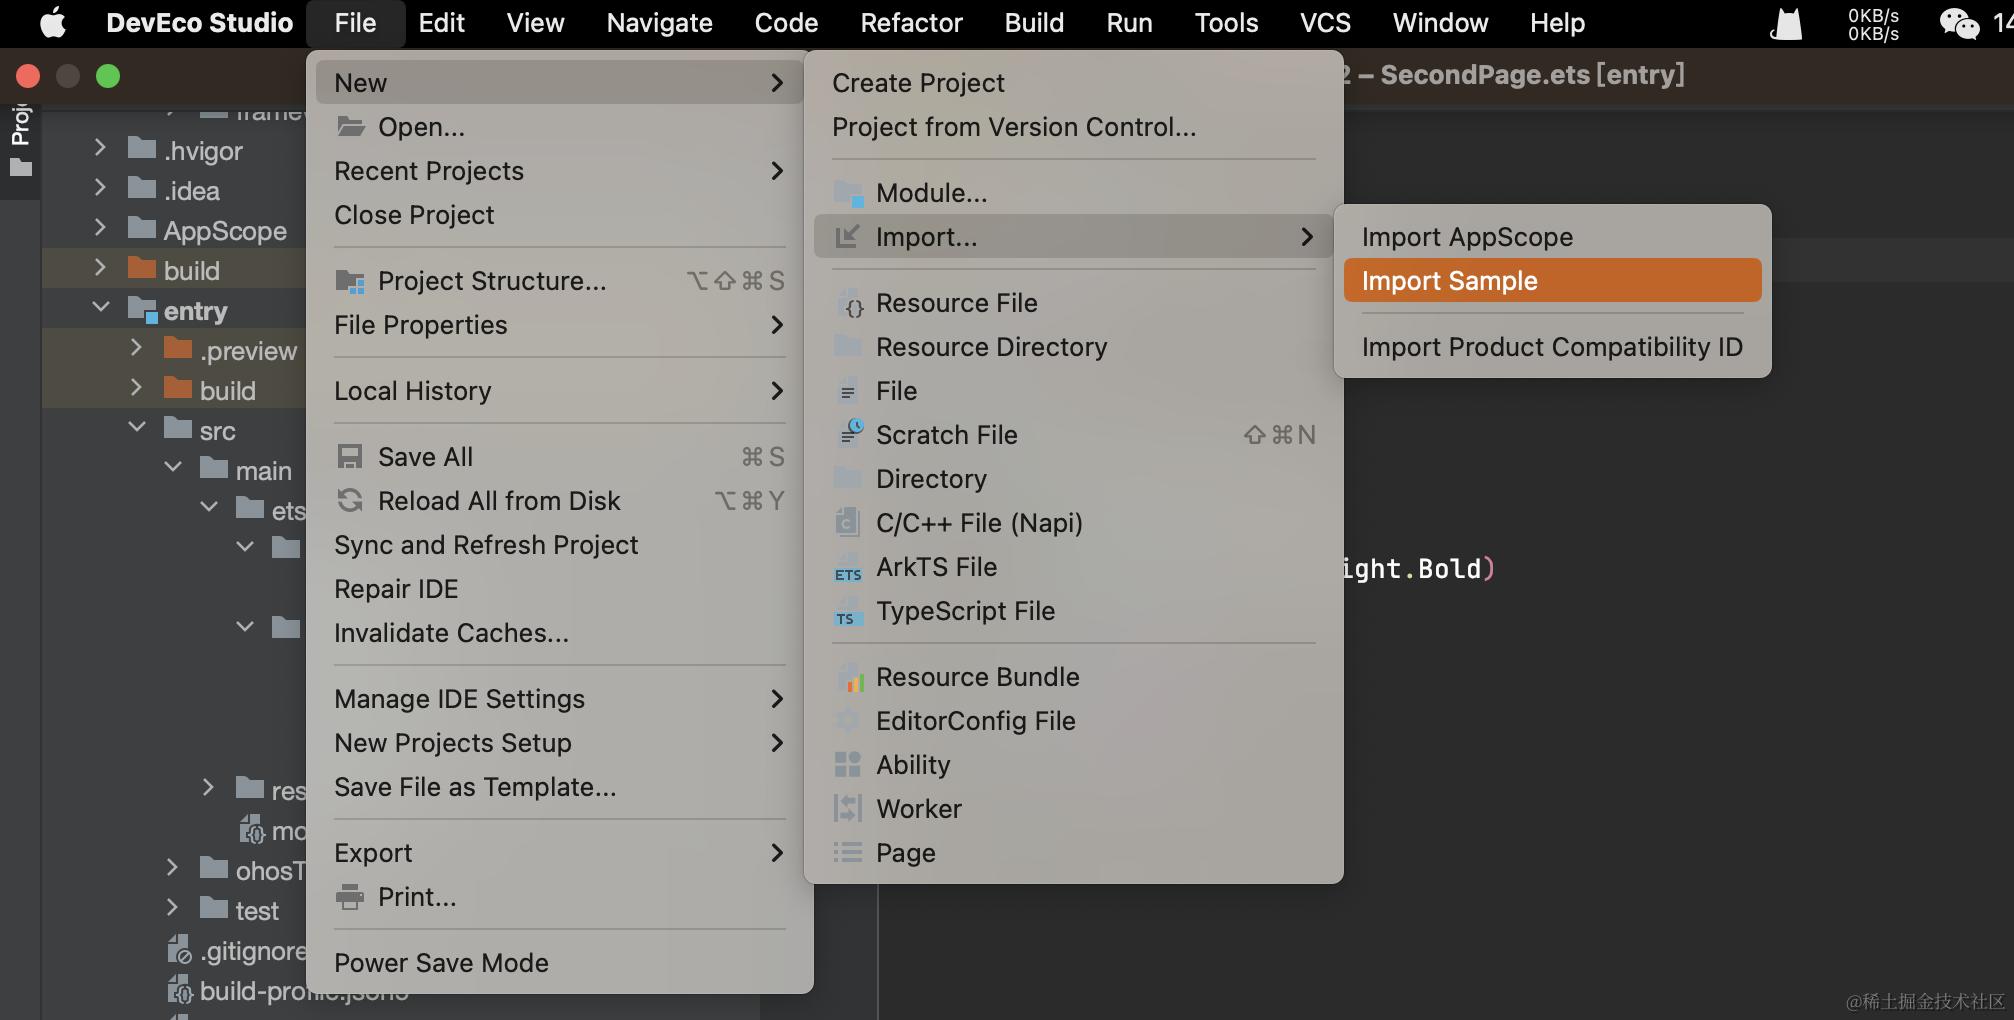Toggle Power Save Mode
2014x1020 pixels.
click(x=441, y=963)
